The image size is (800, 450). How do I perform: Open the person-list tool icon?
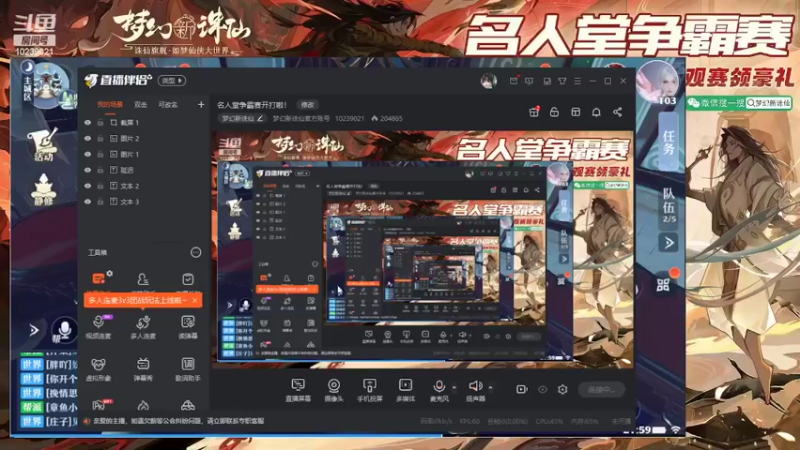pos(143,279)
